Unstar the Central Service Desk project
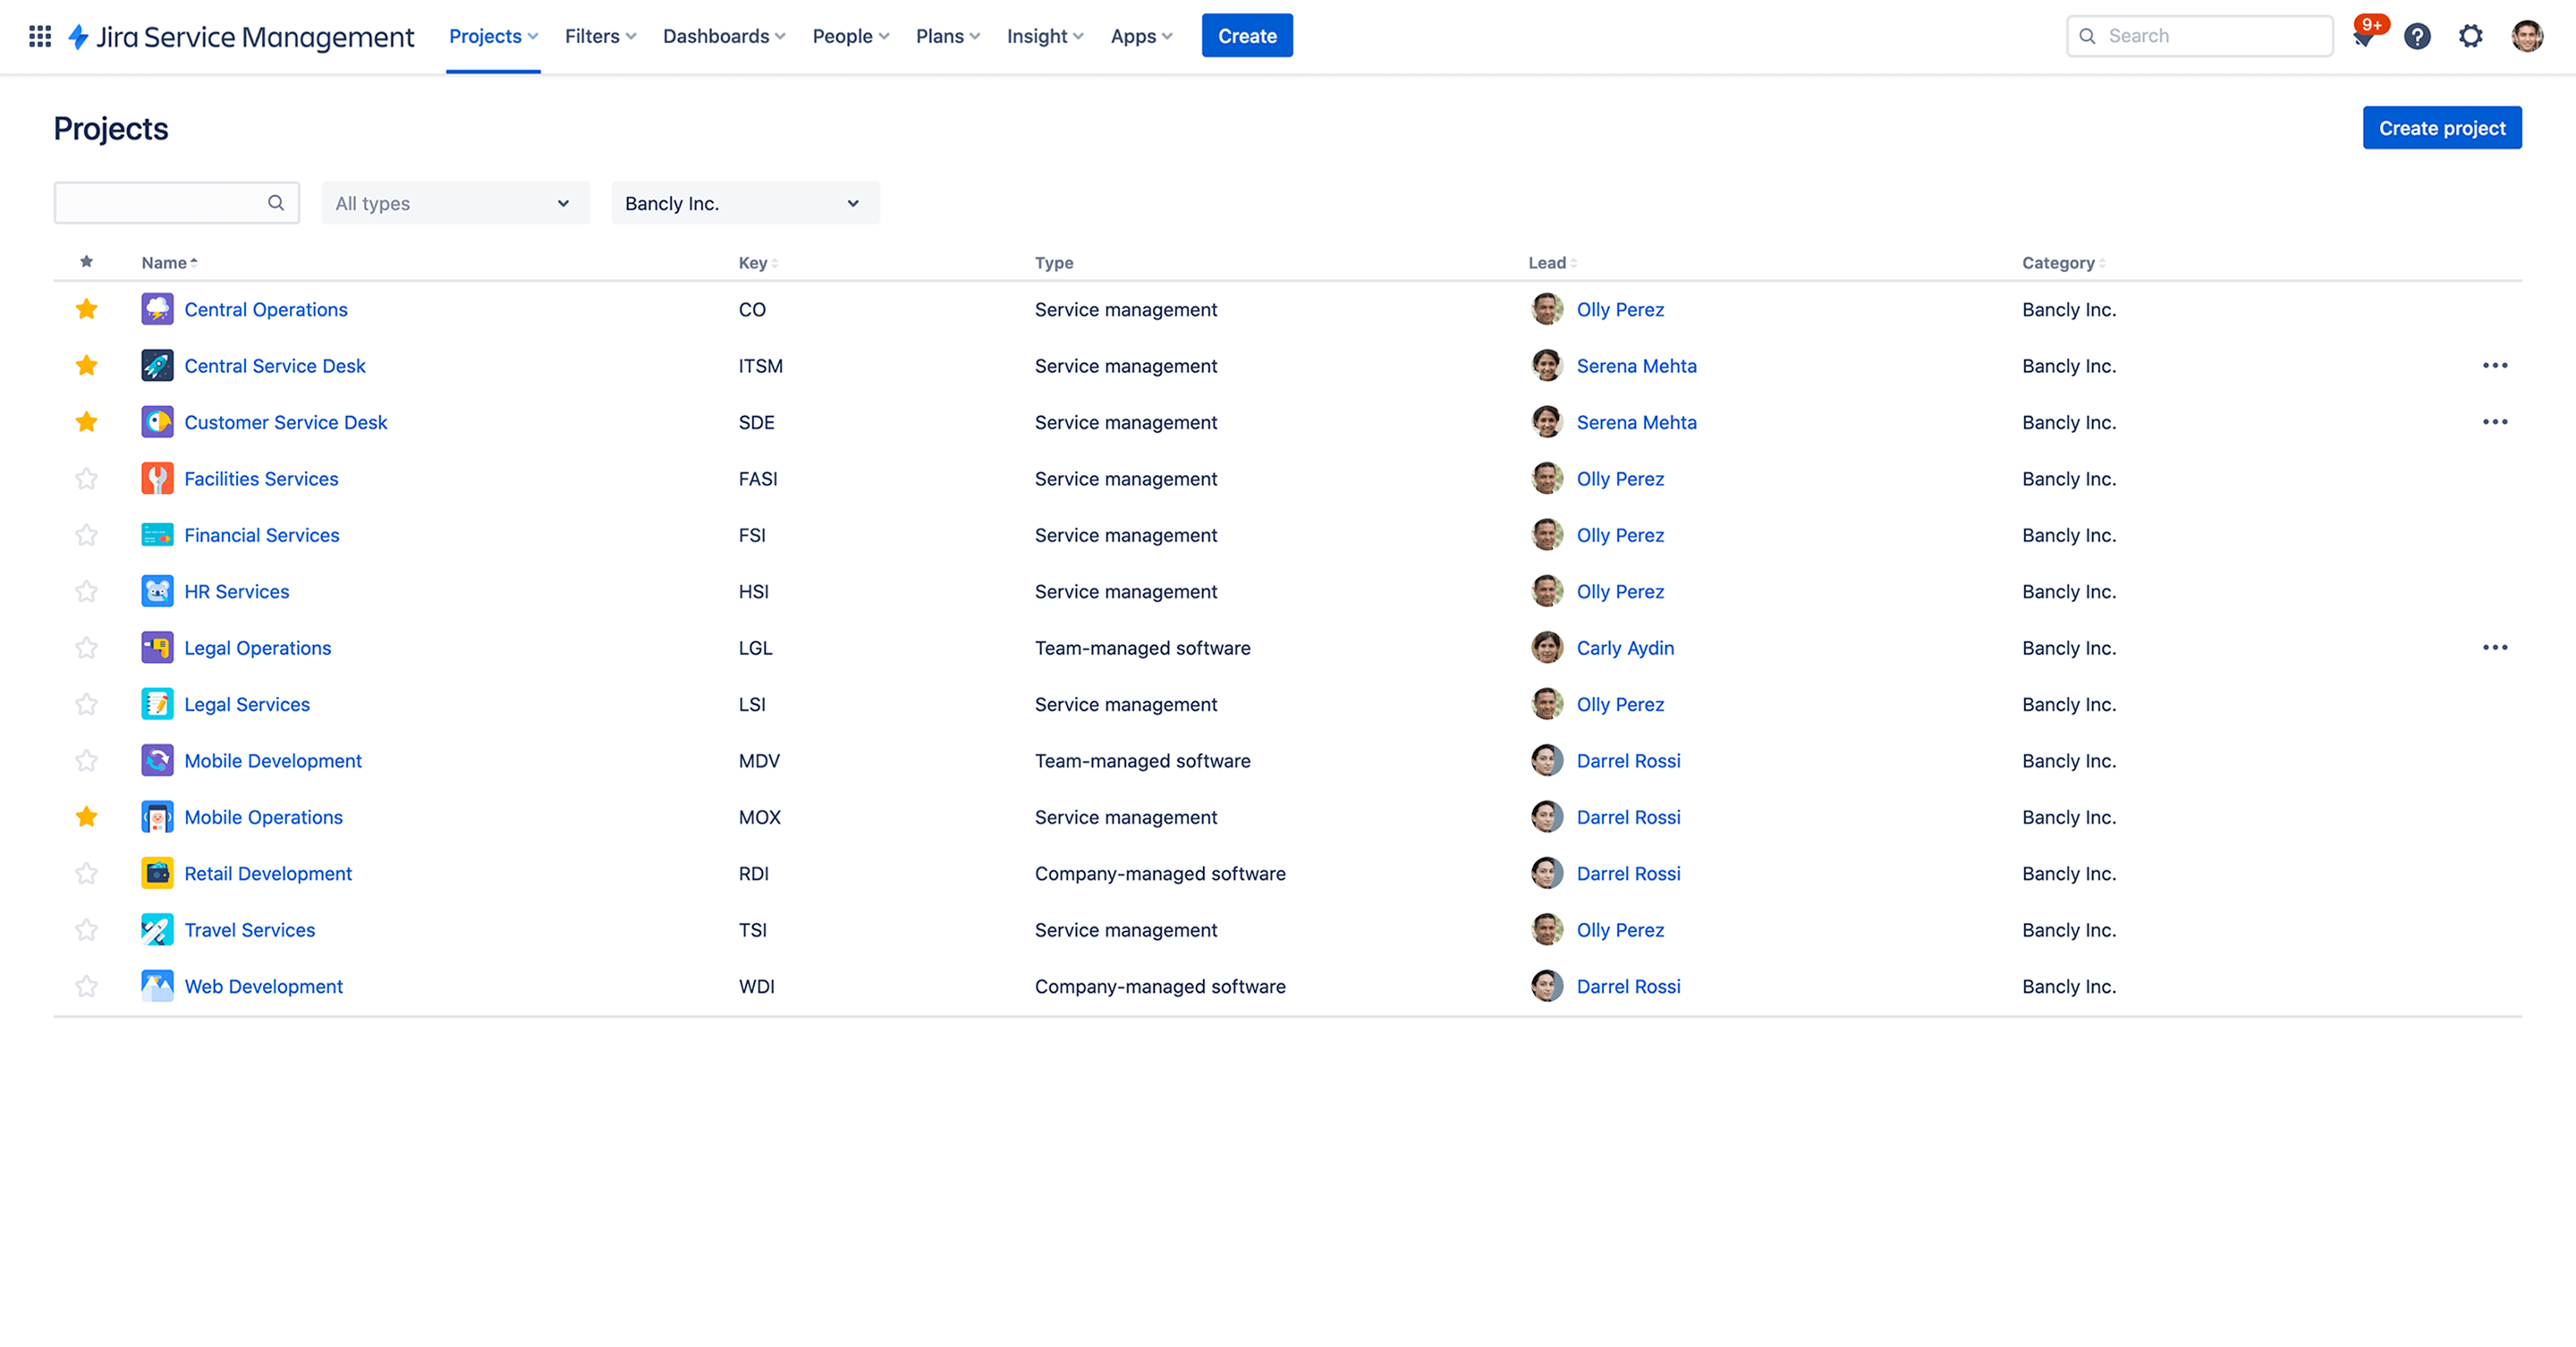 point(86,365)
